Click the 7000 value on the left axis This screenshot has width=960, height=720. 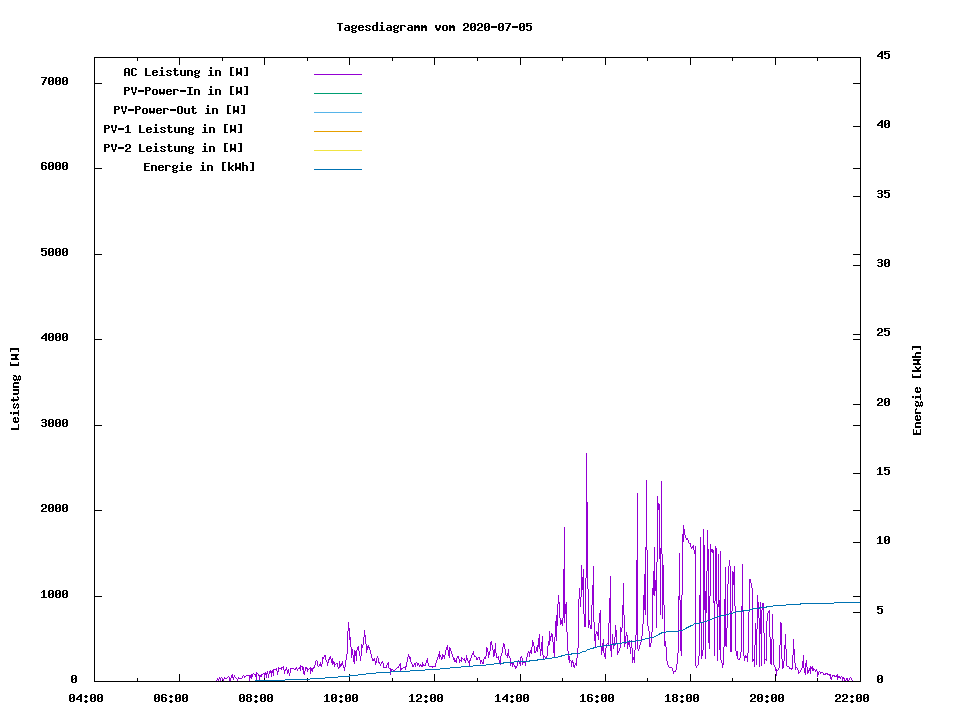tap(54, 81)
